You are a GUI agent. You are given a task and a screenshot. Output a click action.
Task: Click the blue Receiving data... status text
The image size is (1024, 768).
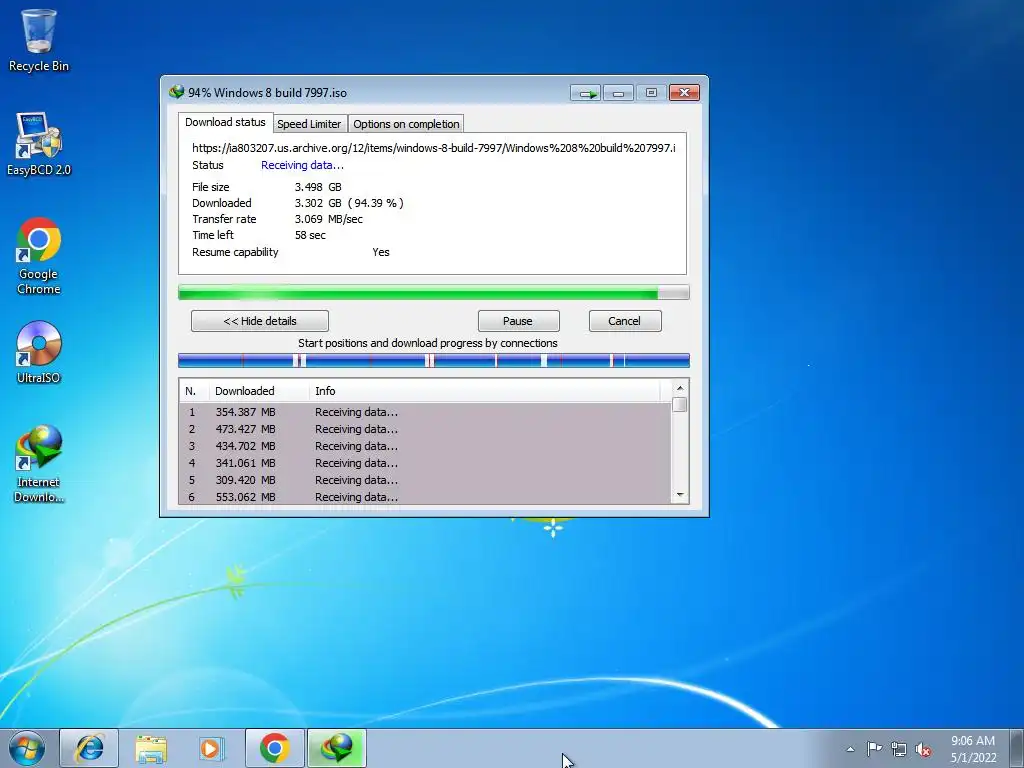coord(302,165)
